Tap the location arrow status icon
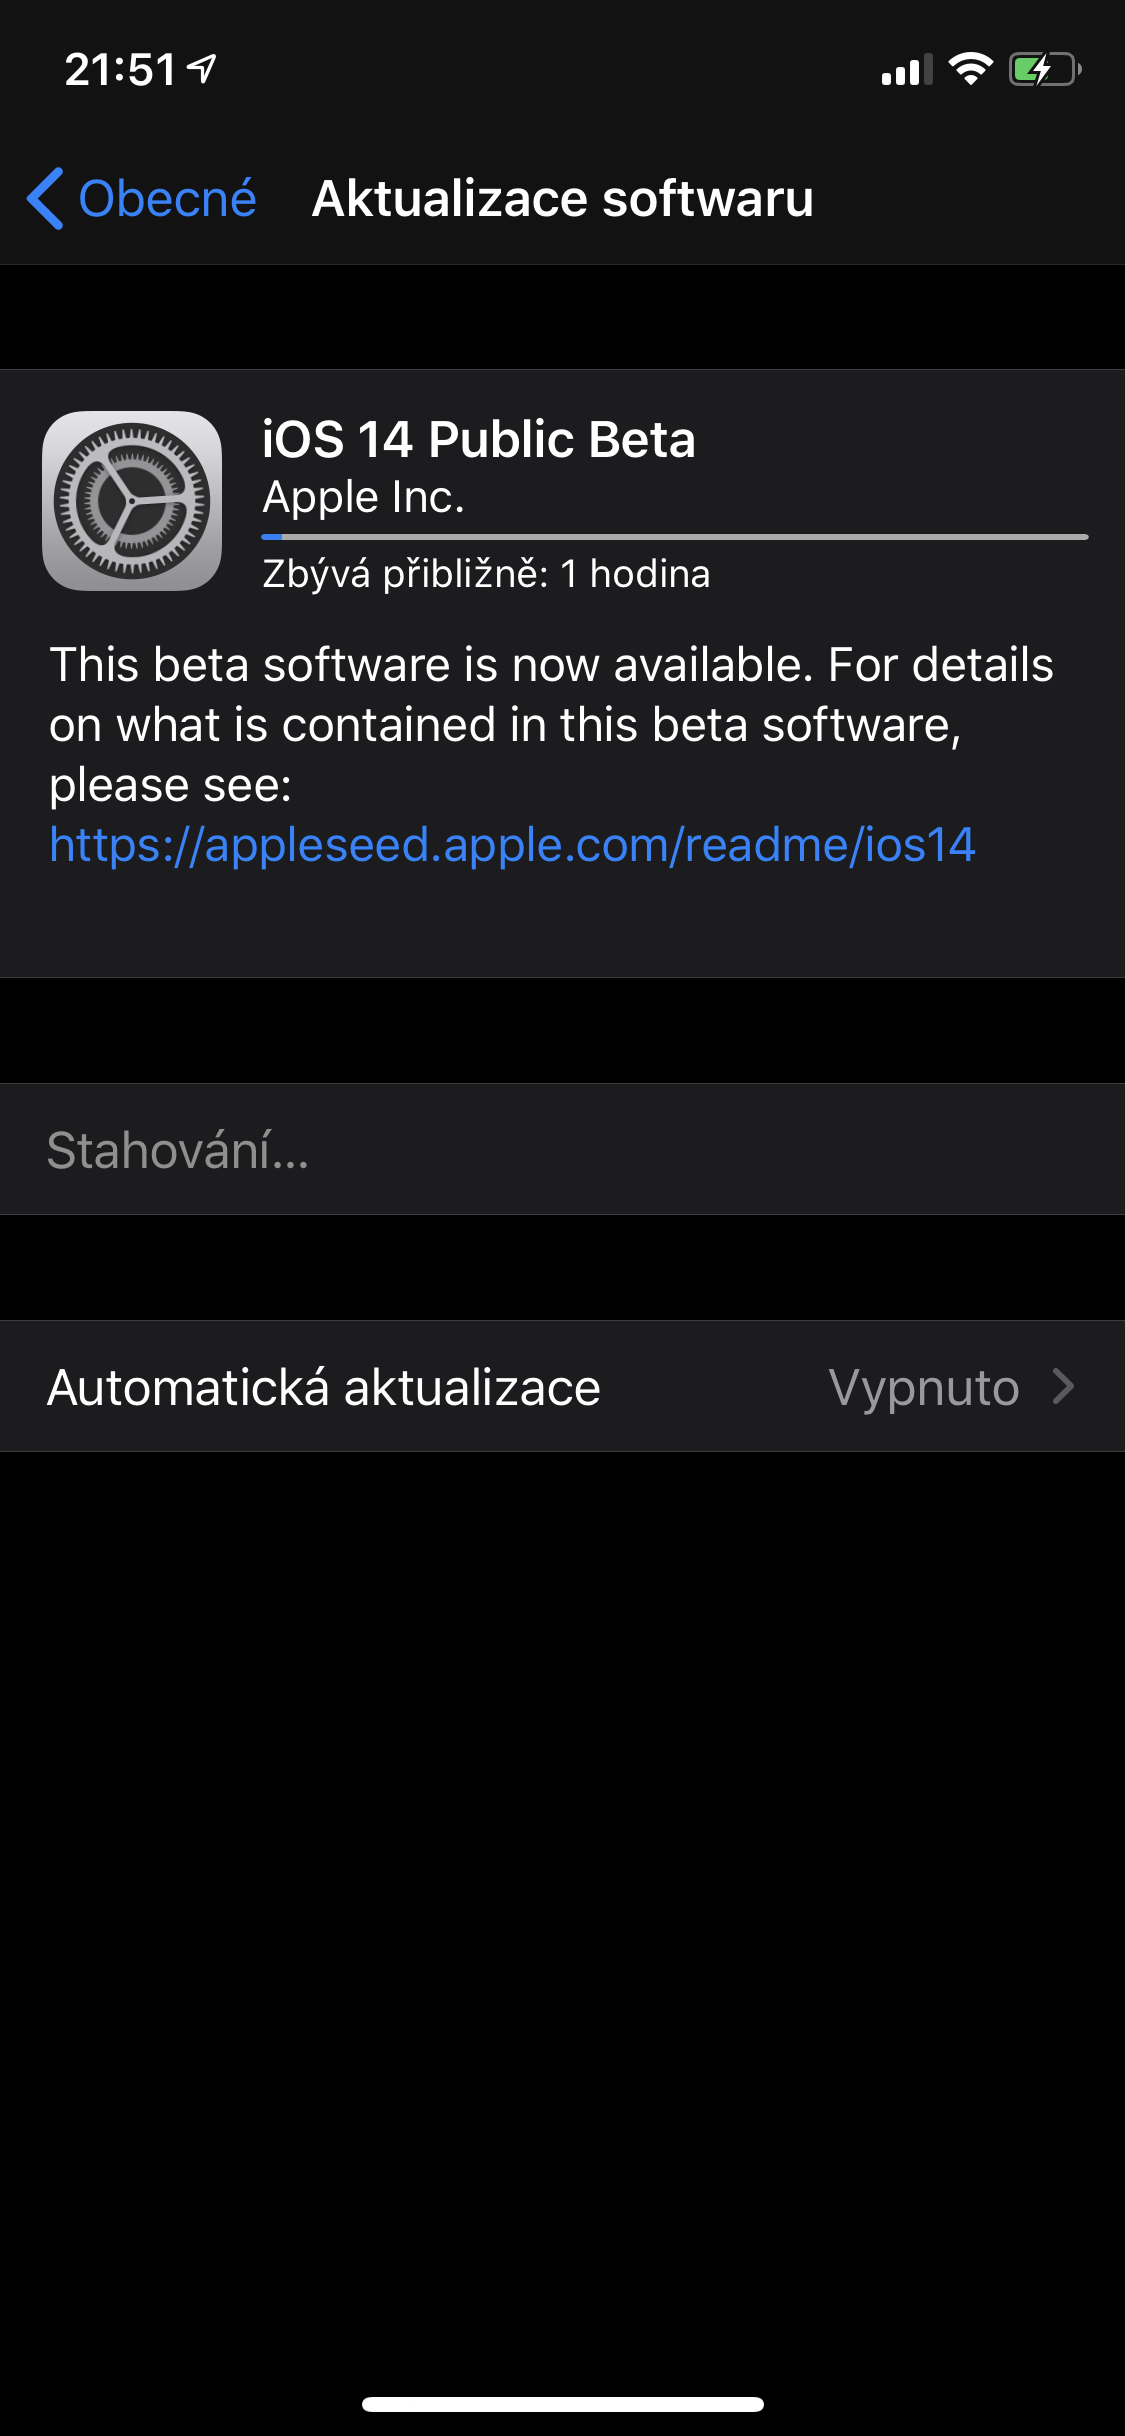This screenshot has height=2436, width=1125. [202, 69]
